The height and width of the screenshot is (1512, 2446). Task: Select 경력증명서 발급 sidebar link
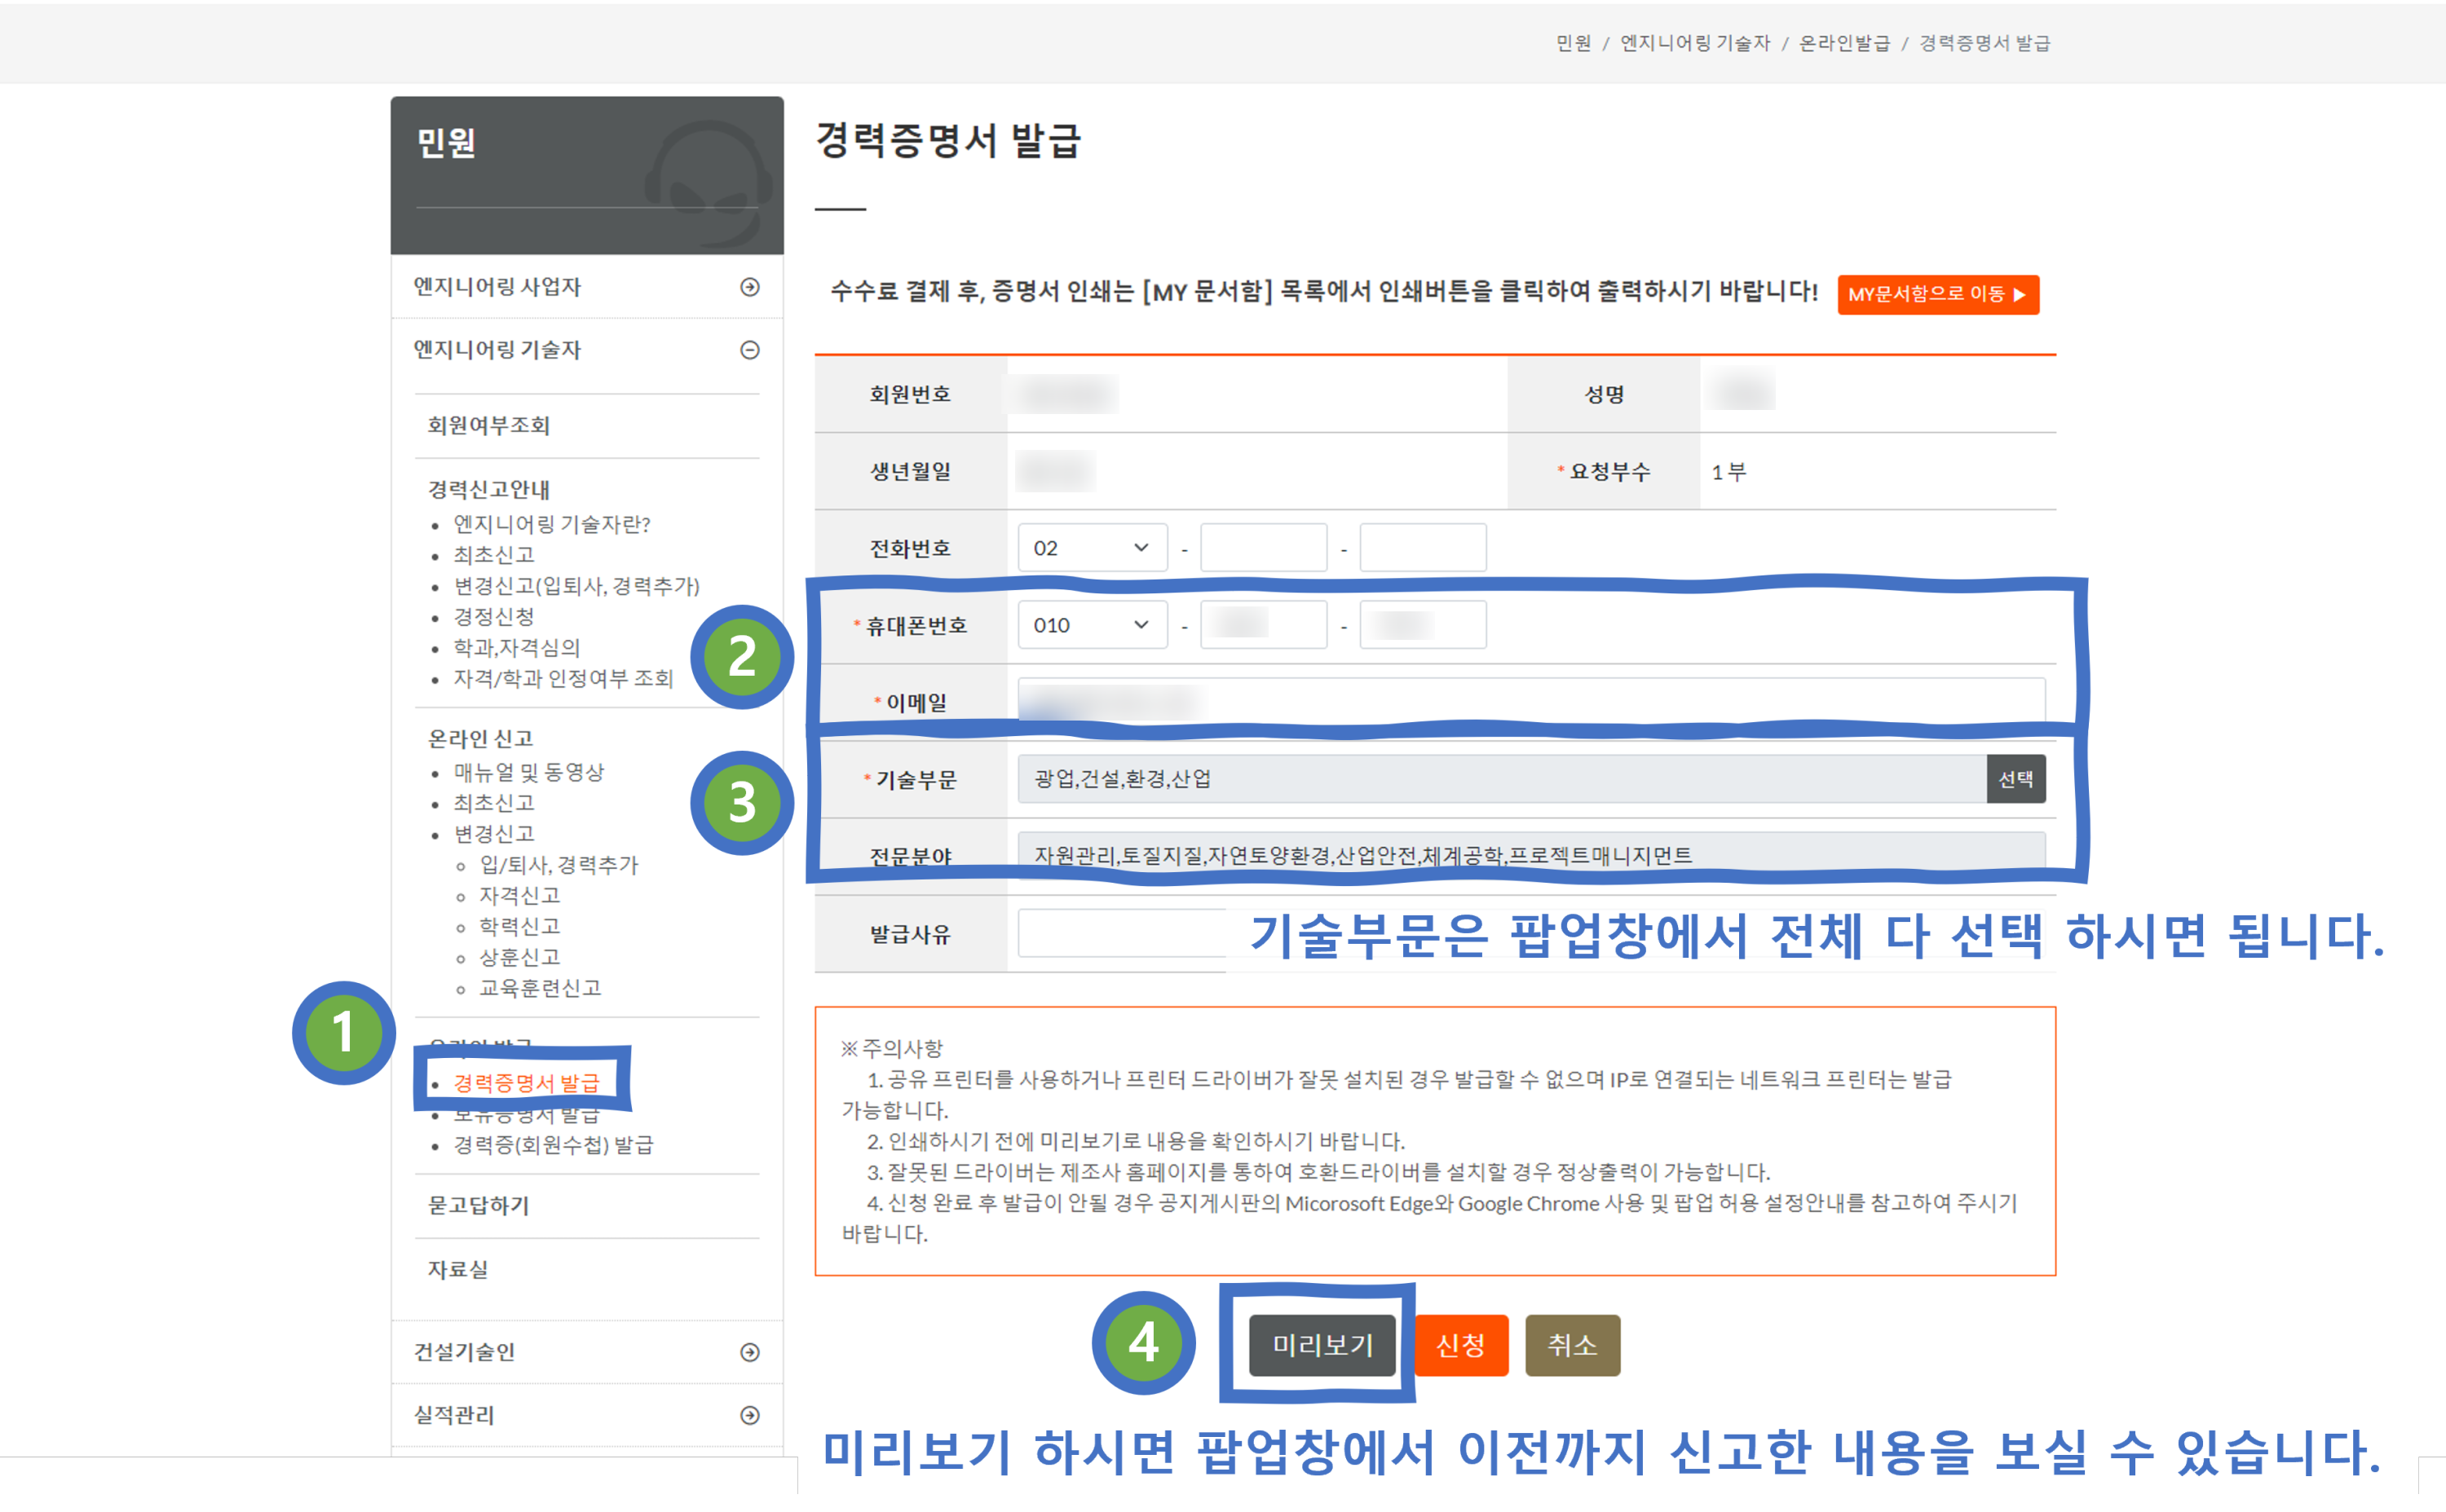(526, 1082)
